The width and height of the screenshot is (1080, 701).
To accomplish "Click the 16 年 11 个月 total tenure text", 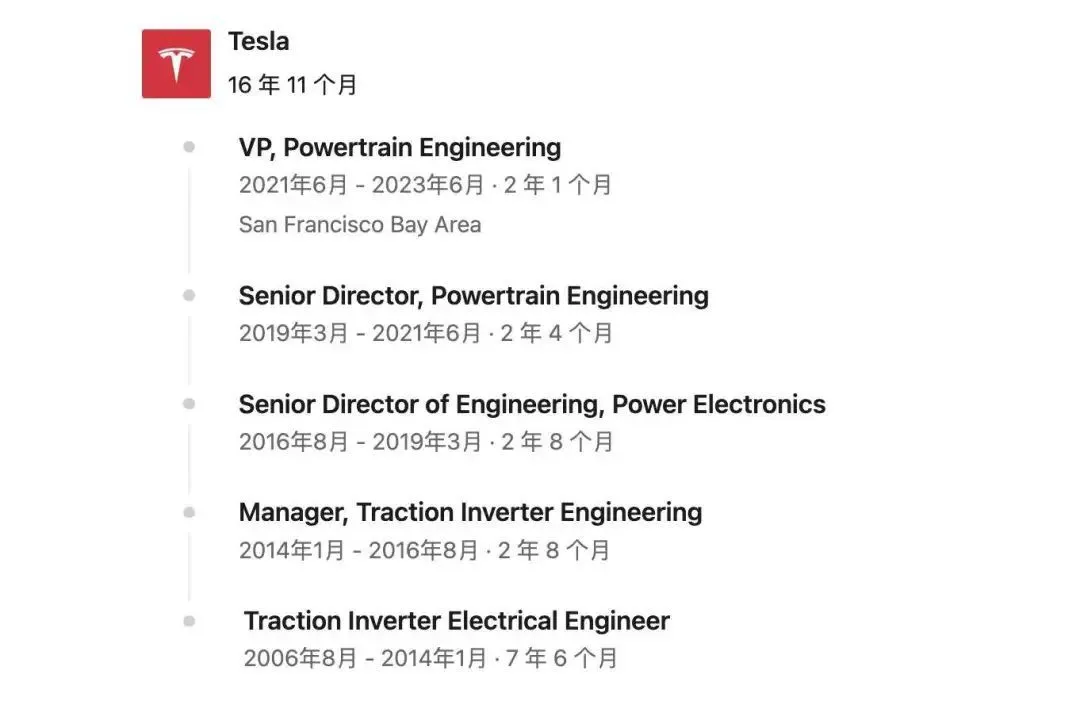I will click(x=292, y=85).
